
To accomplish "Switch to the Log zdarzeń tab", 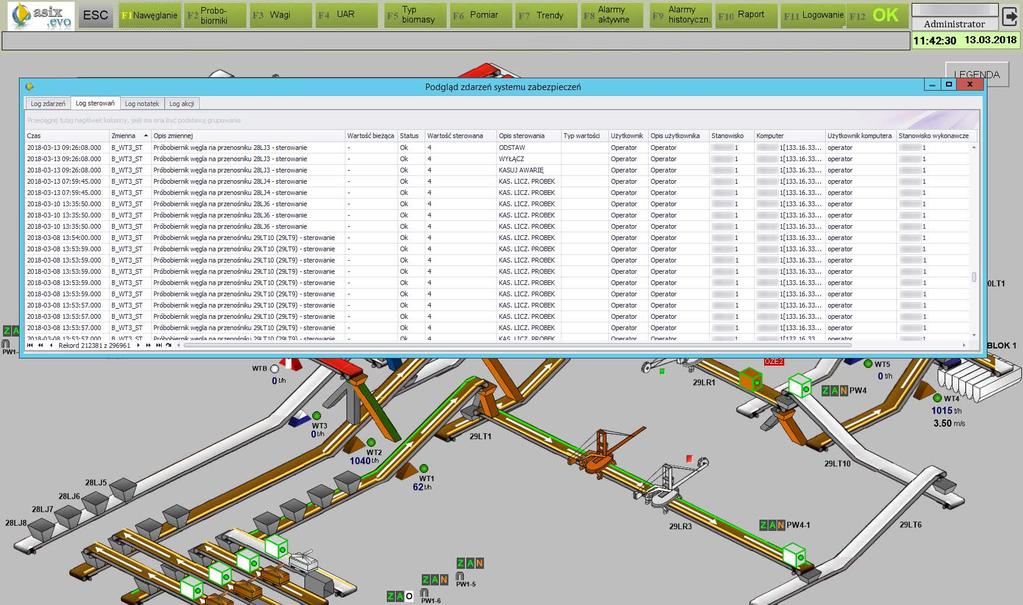I will coord(48,104).
